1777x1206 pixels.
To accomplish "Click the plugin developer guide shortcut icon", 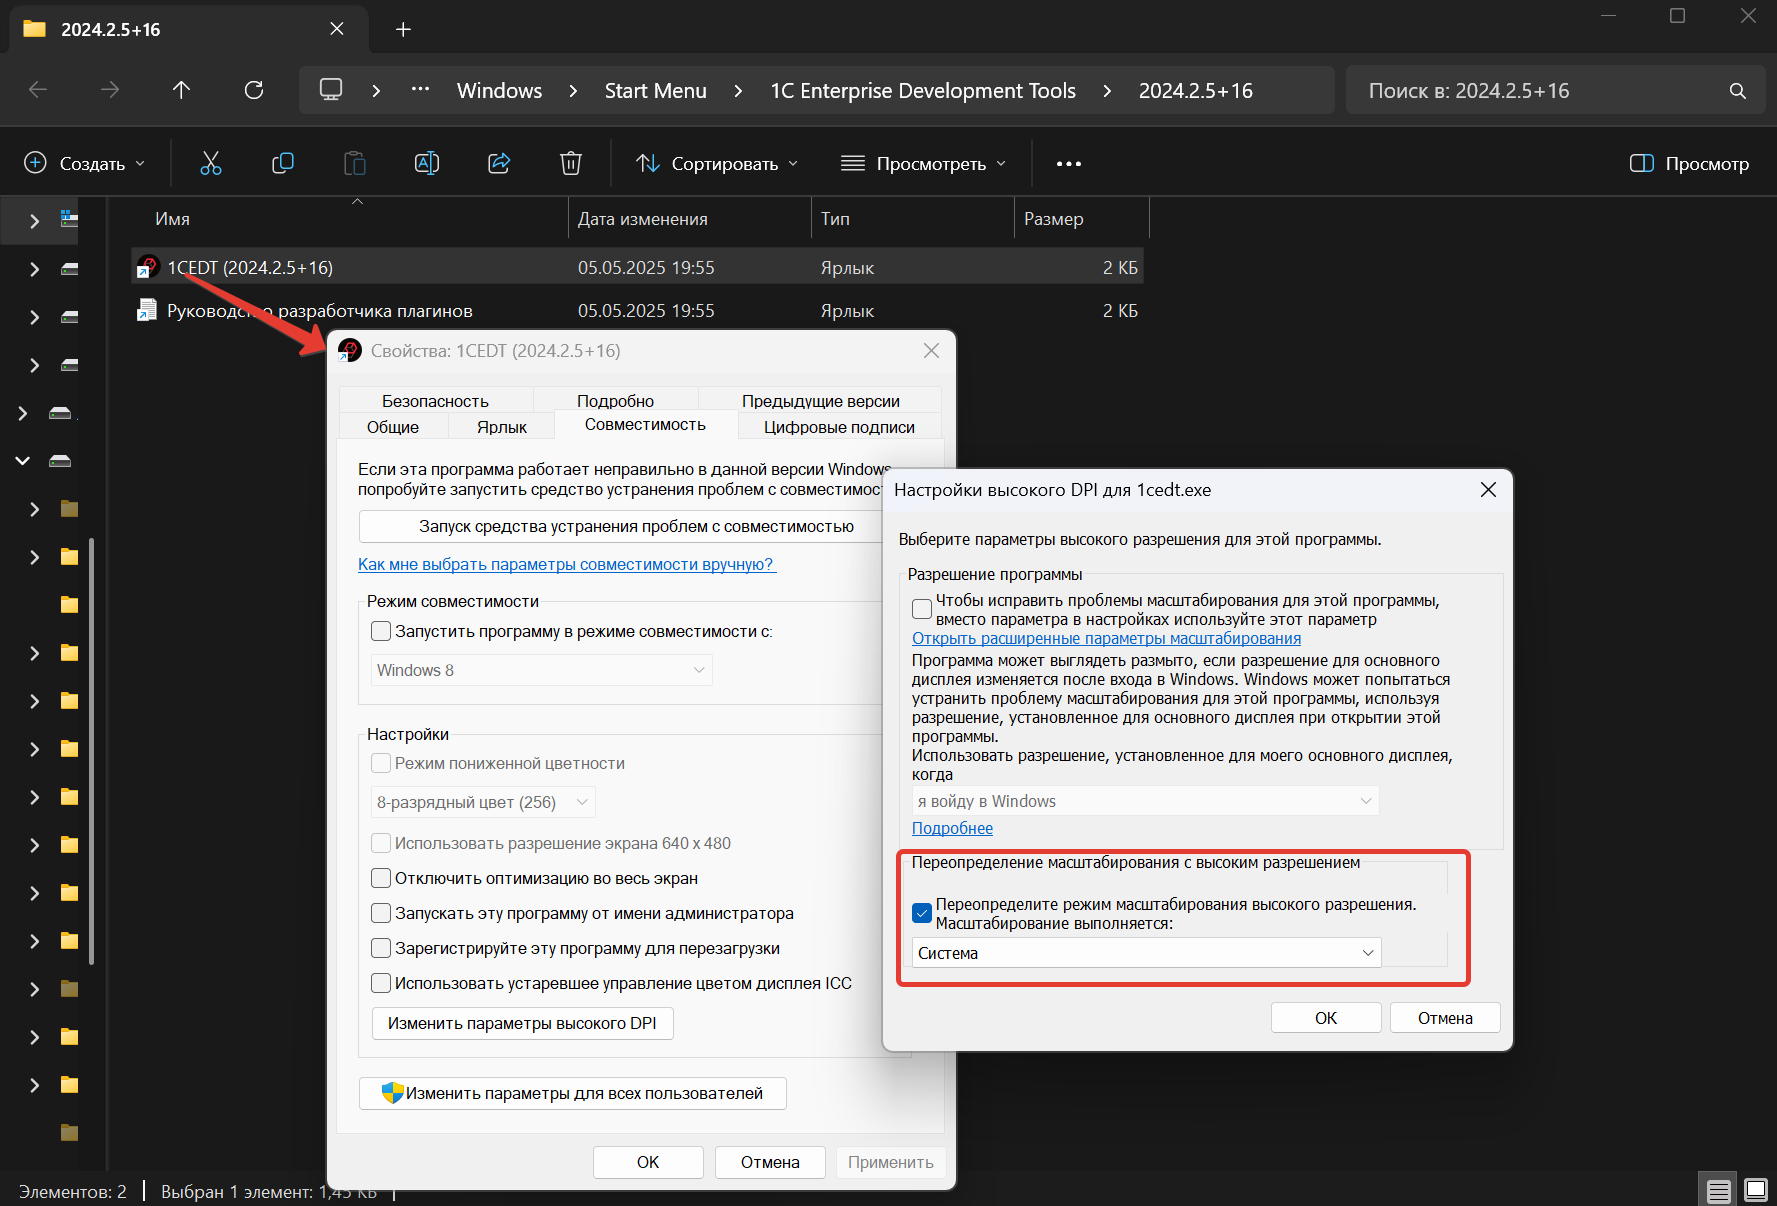I will tap(147, 310).
